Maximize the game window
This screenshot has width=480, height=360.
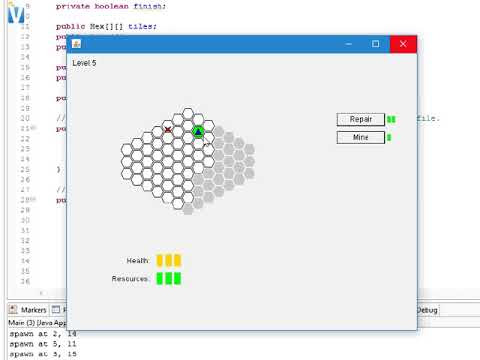376,44
